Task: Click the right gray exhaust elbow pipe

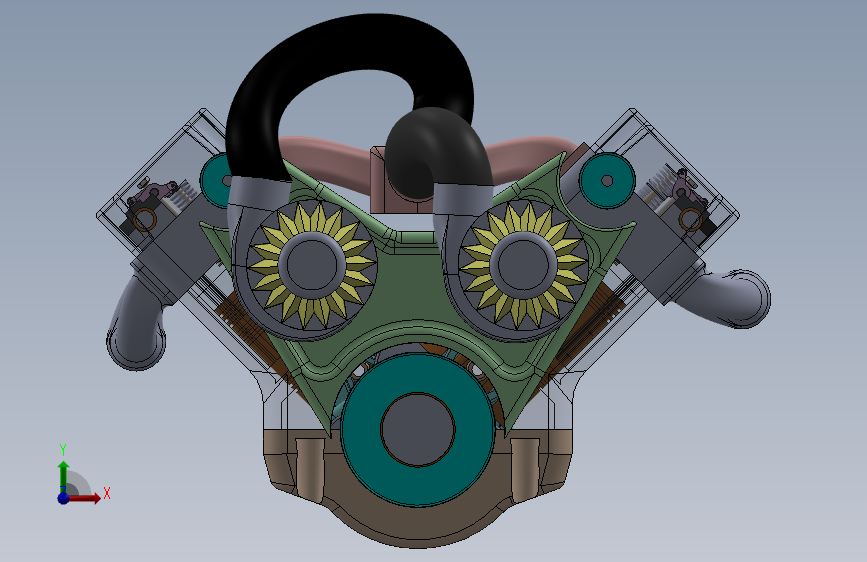Action: tap(724, 298)
